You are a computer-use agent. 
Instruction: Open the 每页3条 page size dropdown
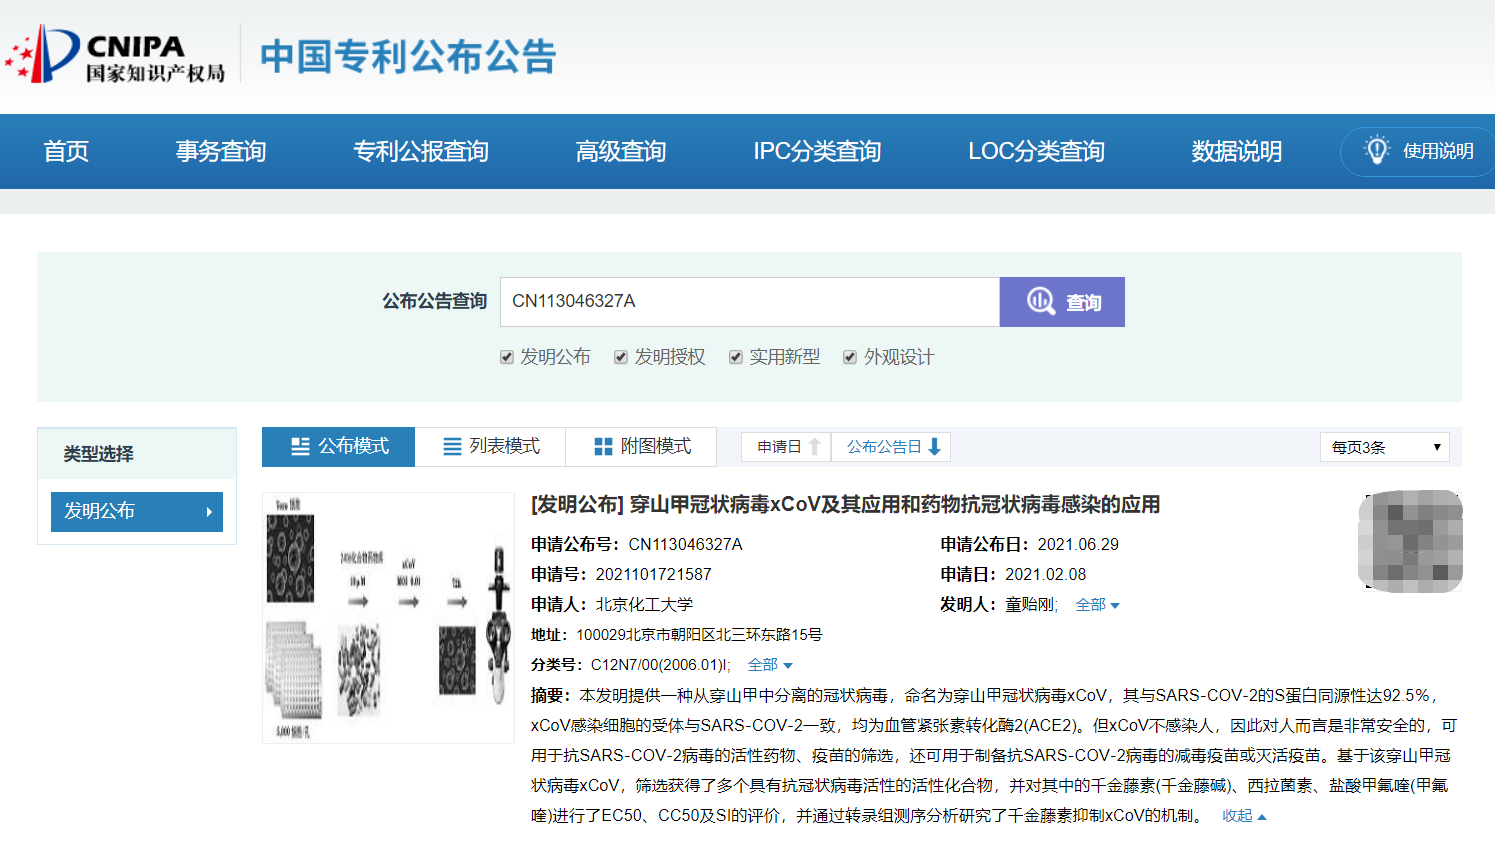pyautogui.click(x=1384, y=447)
